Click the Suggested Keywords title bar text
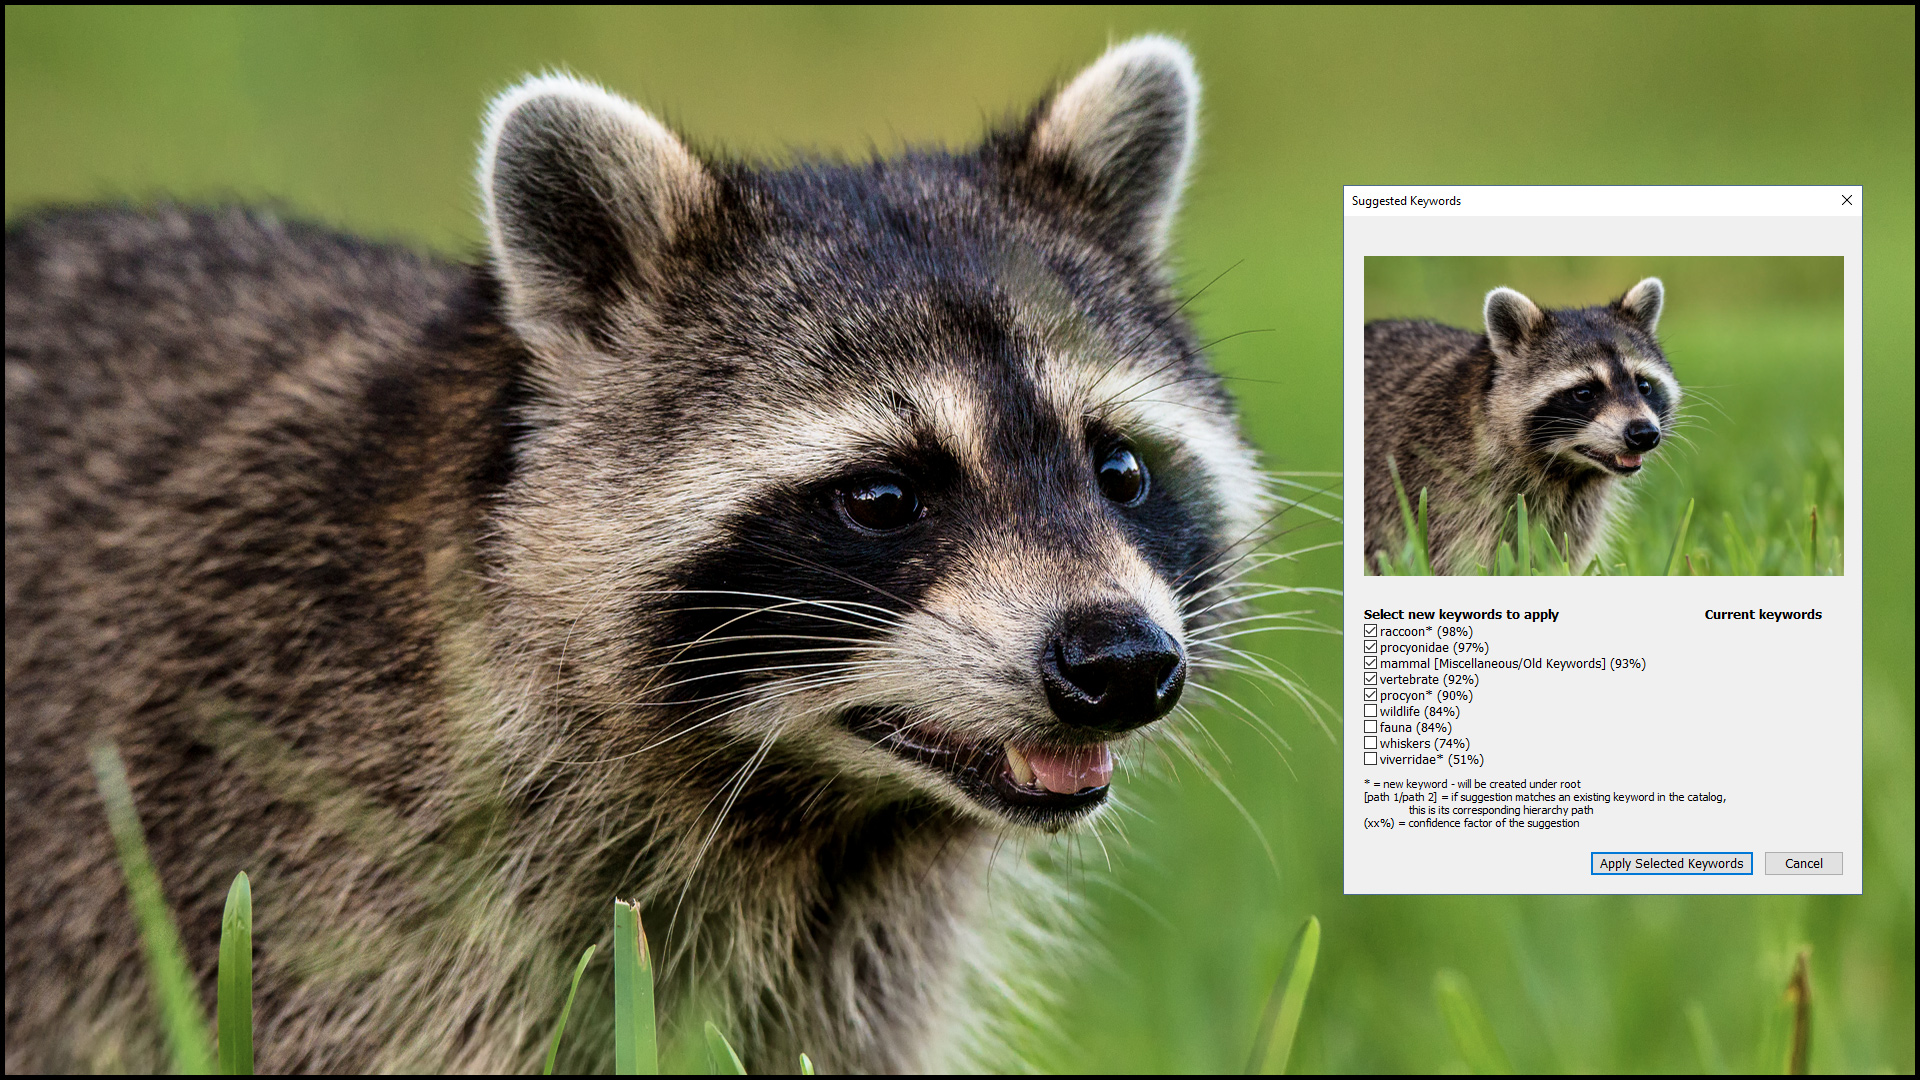 pos(1406,201)
